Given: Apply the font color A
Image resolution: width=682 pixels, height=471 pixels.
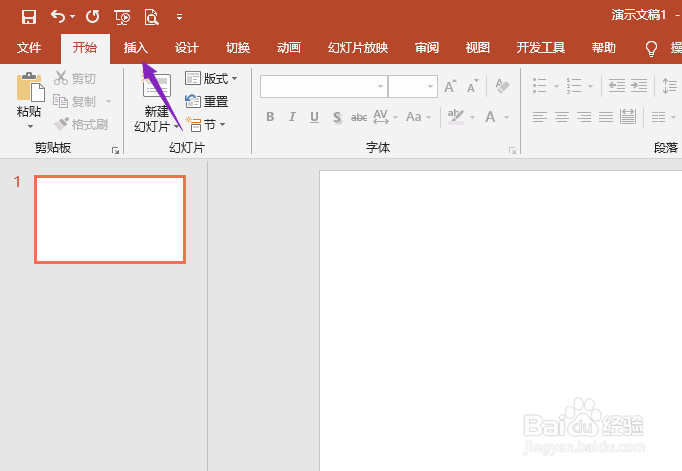Looking at the screenshot, I should [x=491, y=117].
